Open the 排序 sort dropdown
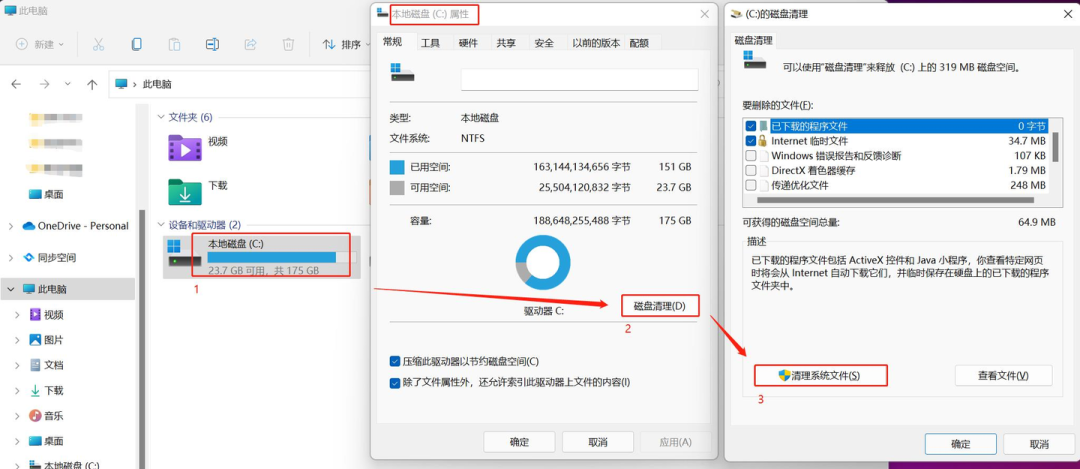The height and width of the screenshot is (469, 1080). pyautogui.click(x=346, y=44)
